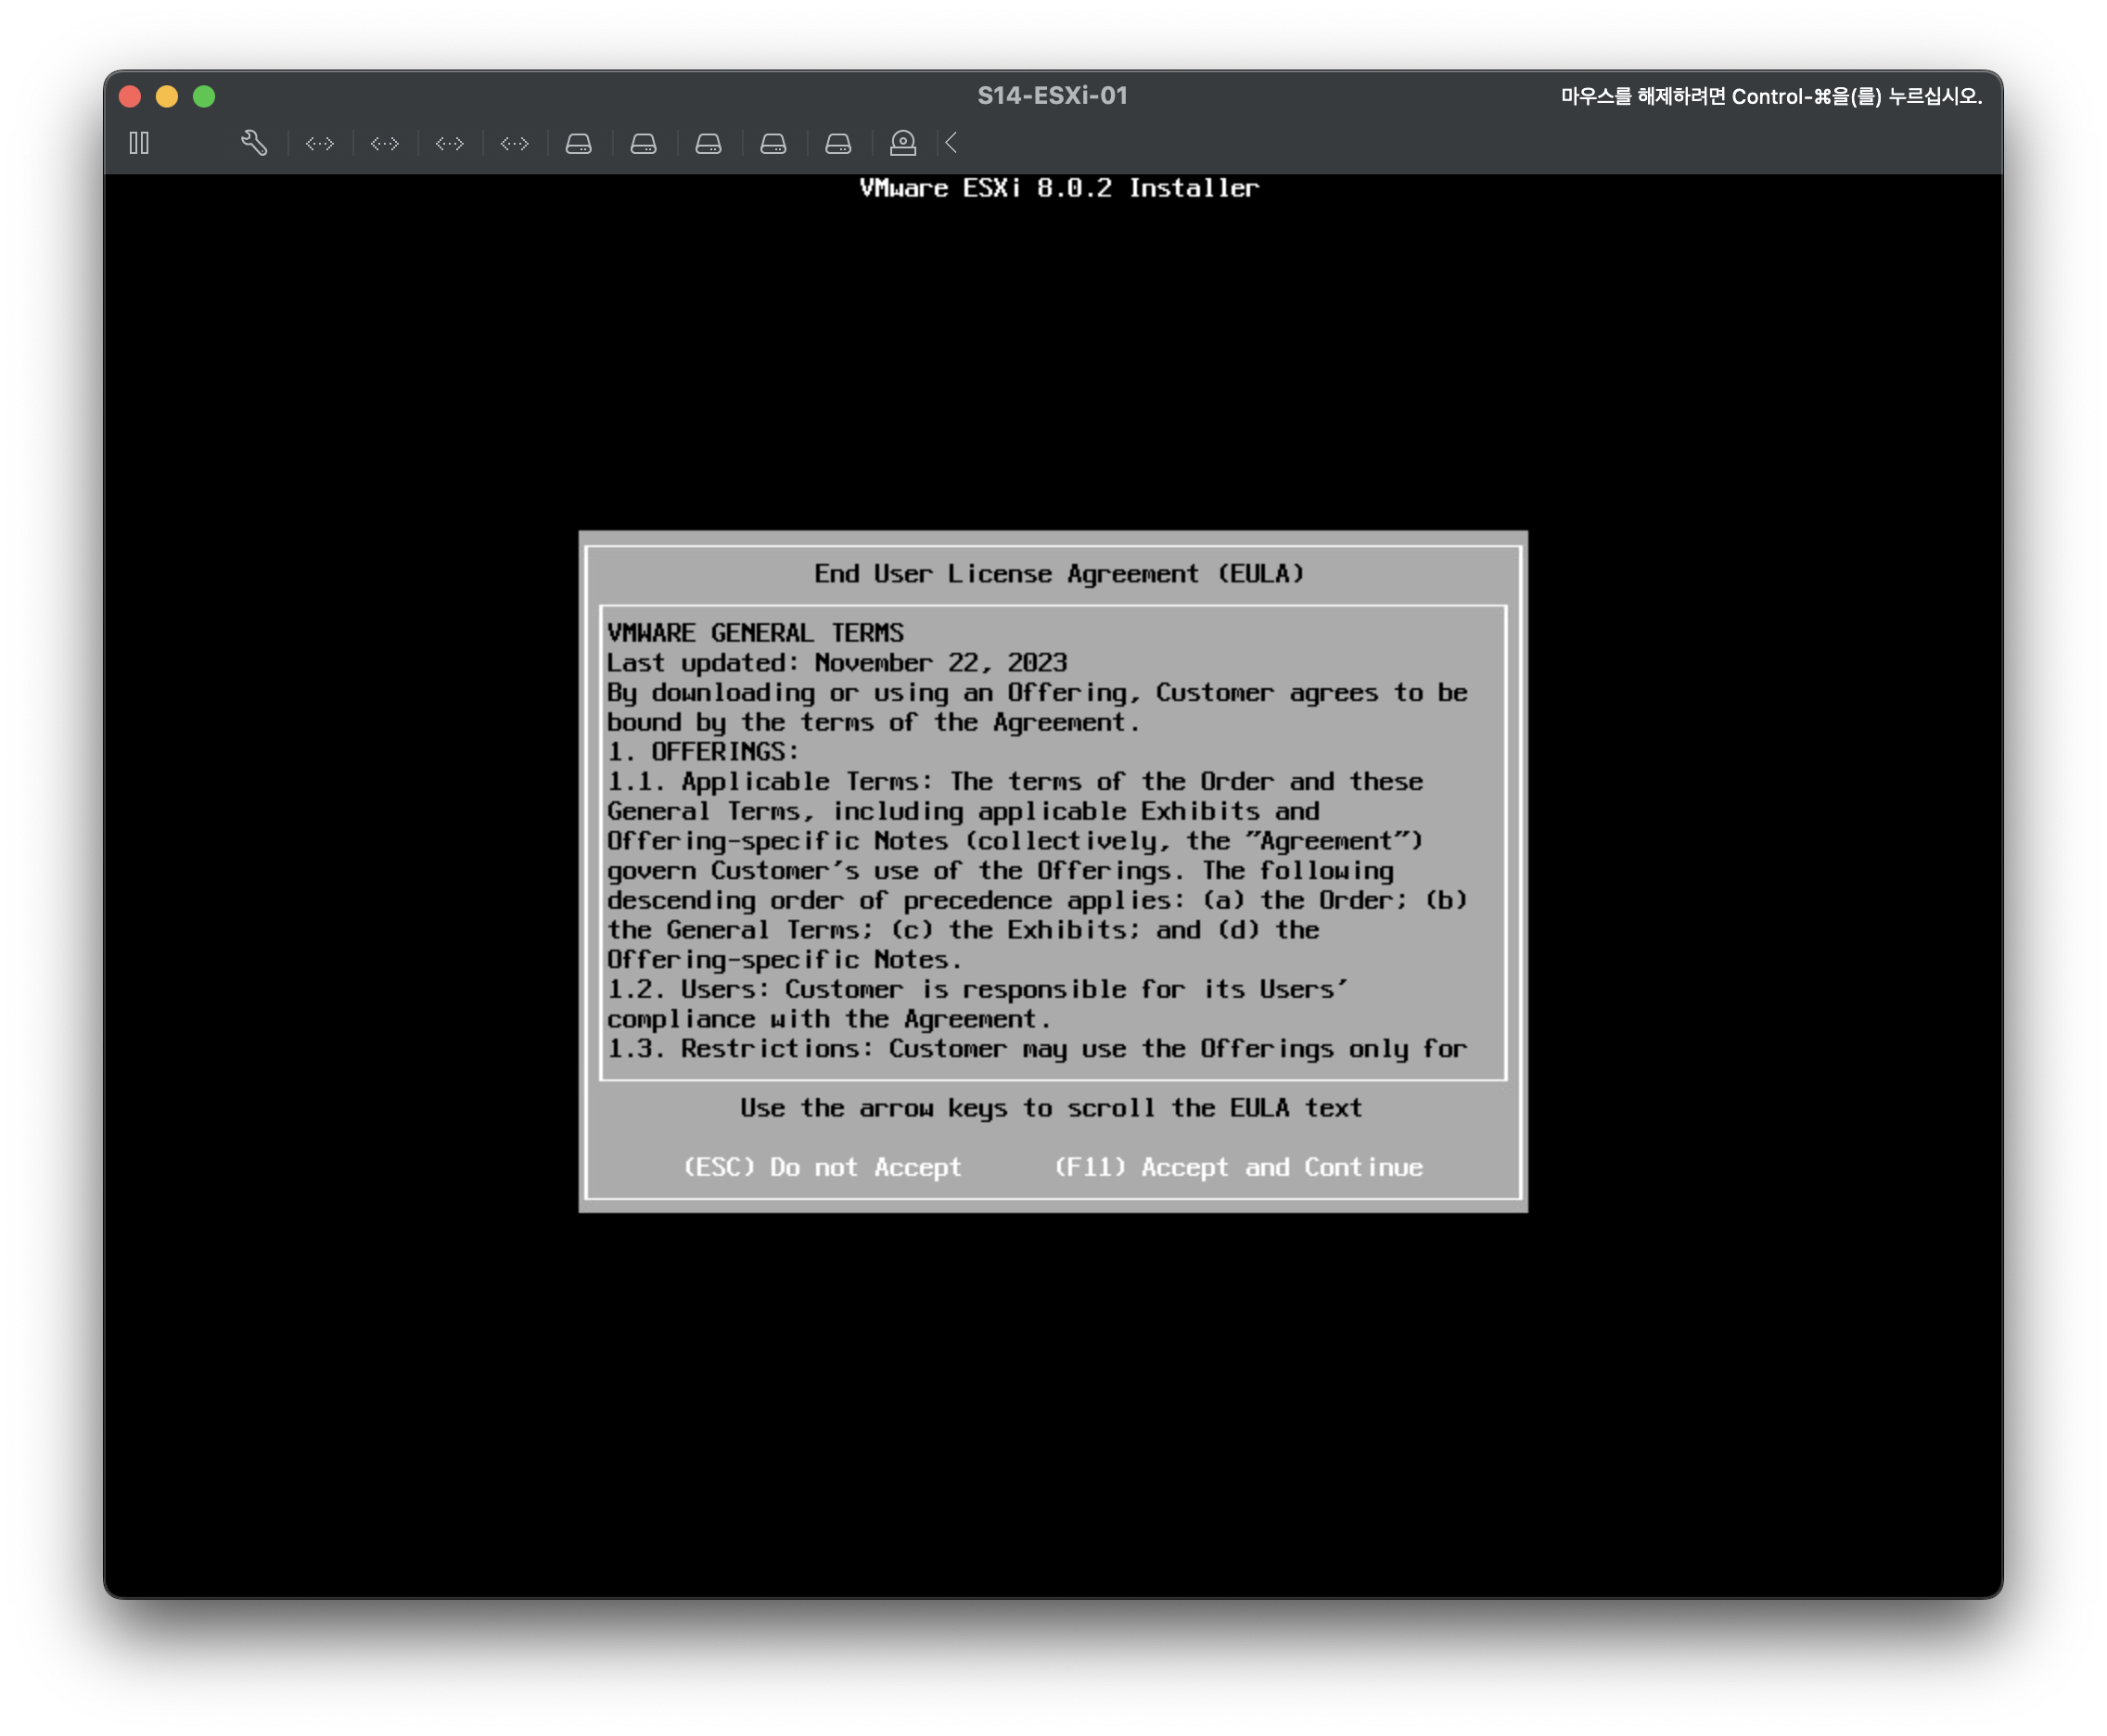This screenshot has height=1736, width=2107.
Task: Open VM settings wrench icon
Action: 254,143
